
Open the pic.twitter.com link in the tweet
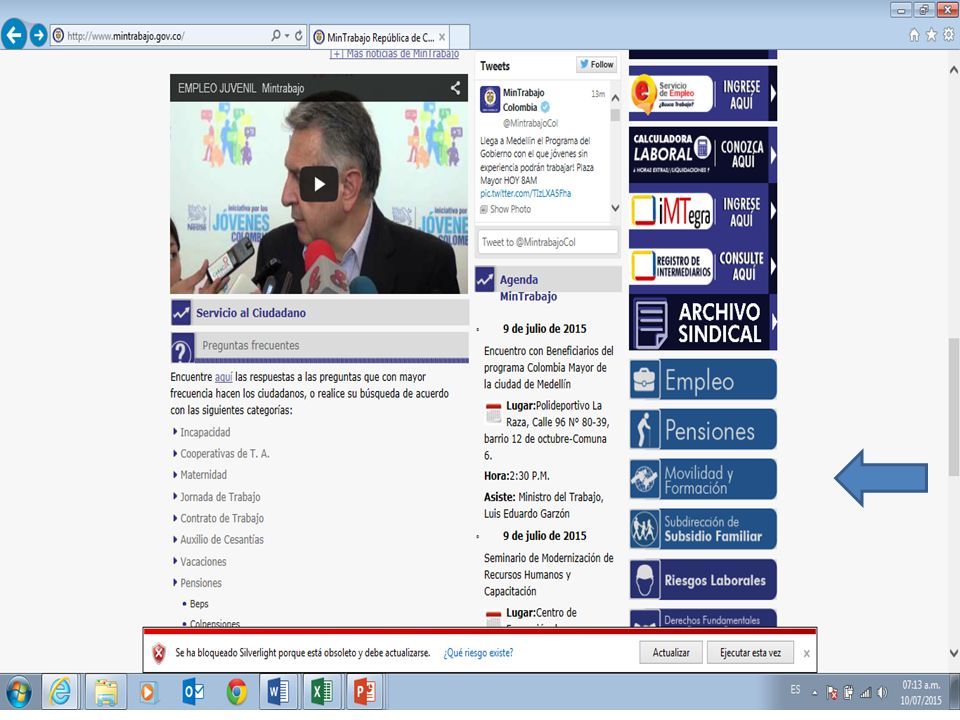click(525, 193)
